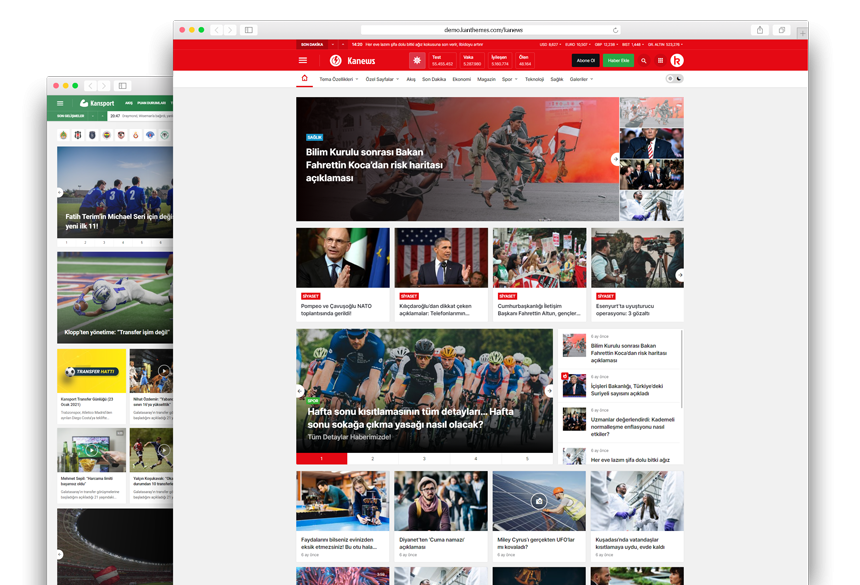Open the apps grid icon in header
This screenshot has height=585, width=860.
point(660,61)
